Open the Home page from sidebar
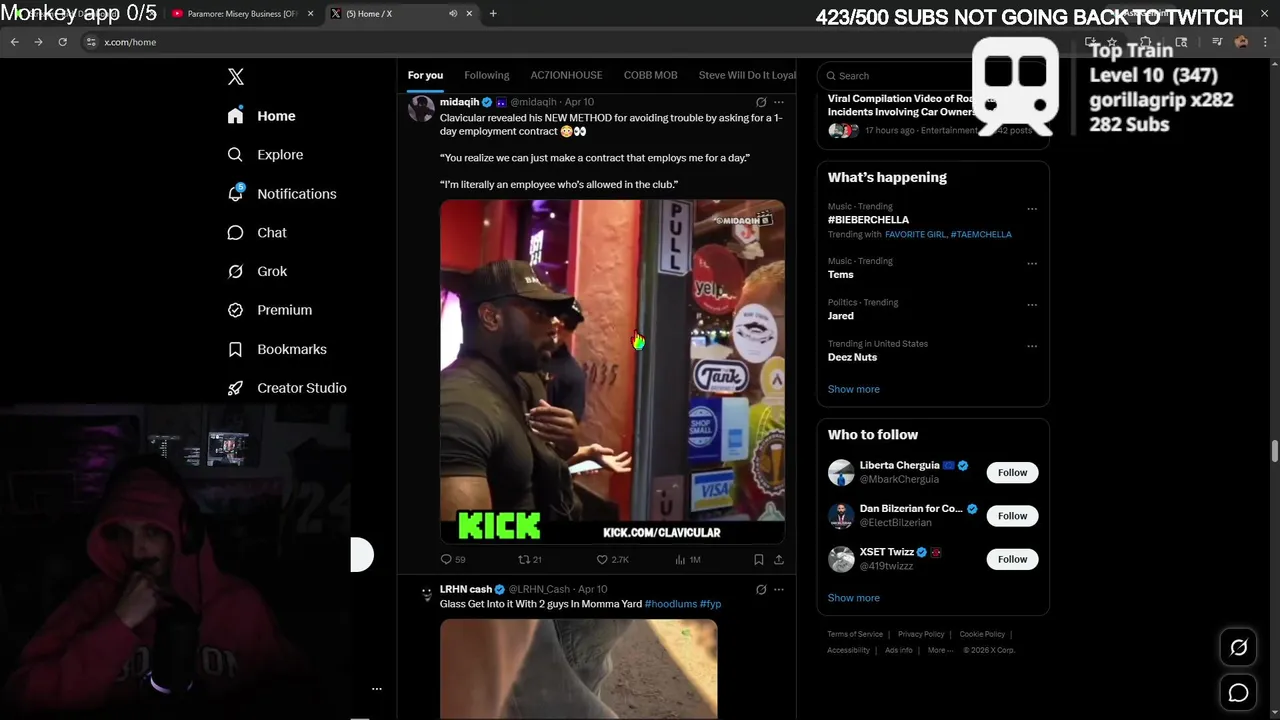The width and height of the screenshot is (1280, 720). pyautogui.click(x=261, y=116)
